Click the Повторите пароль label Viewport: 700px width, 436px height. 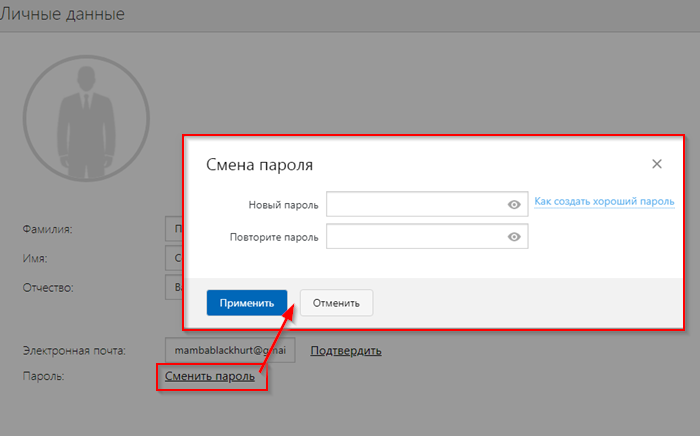(274, 238)
